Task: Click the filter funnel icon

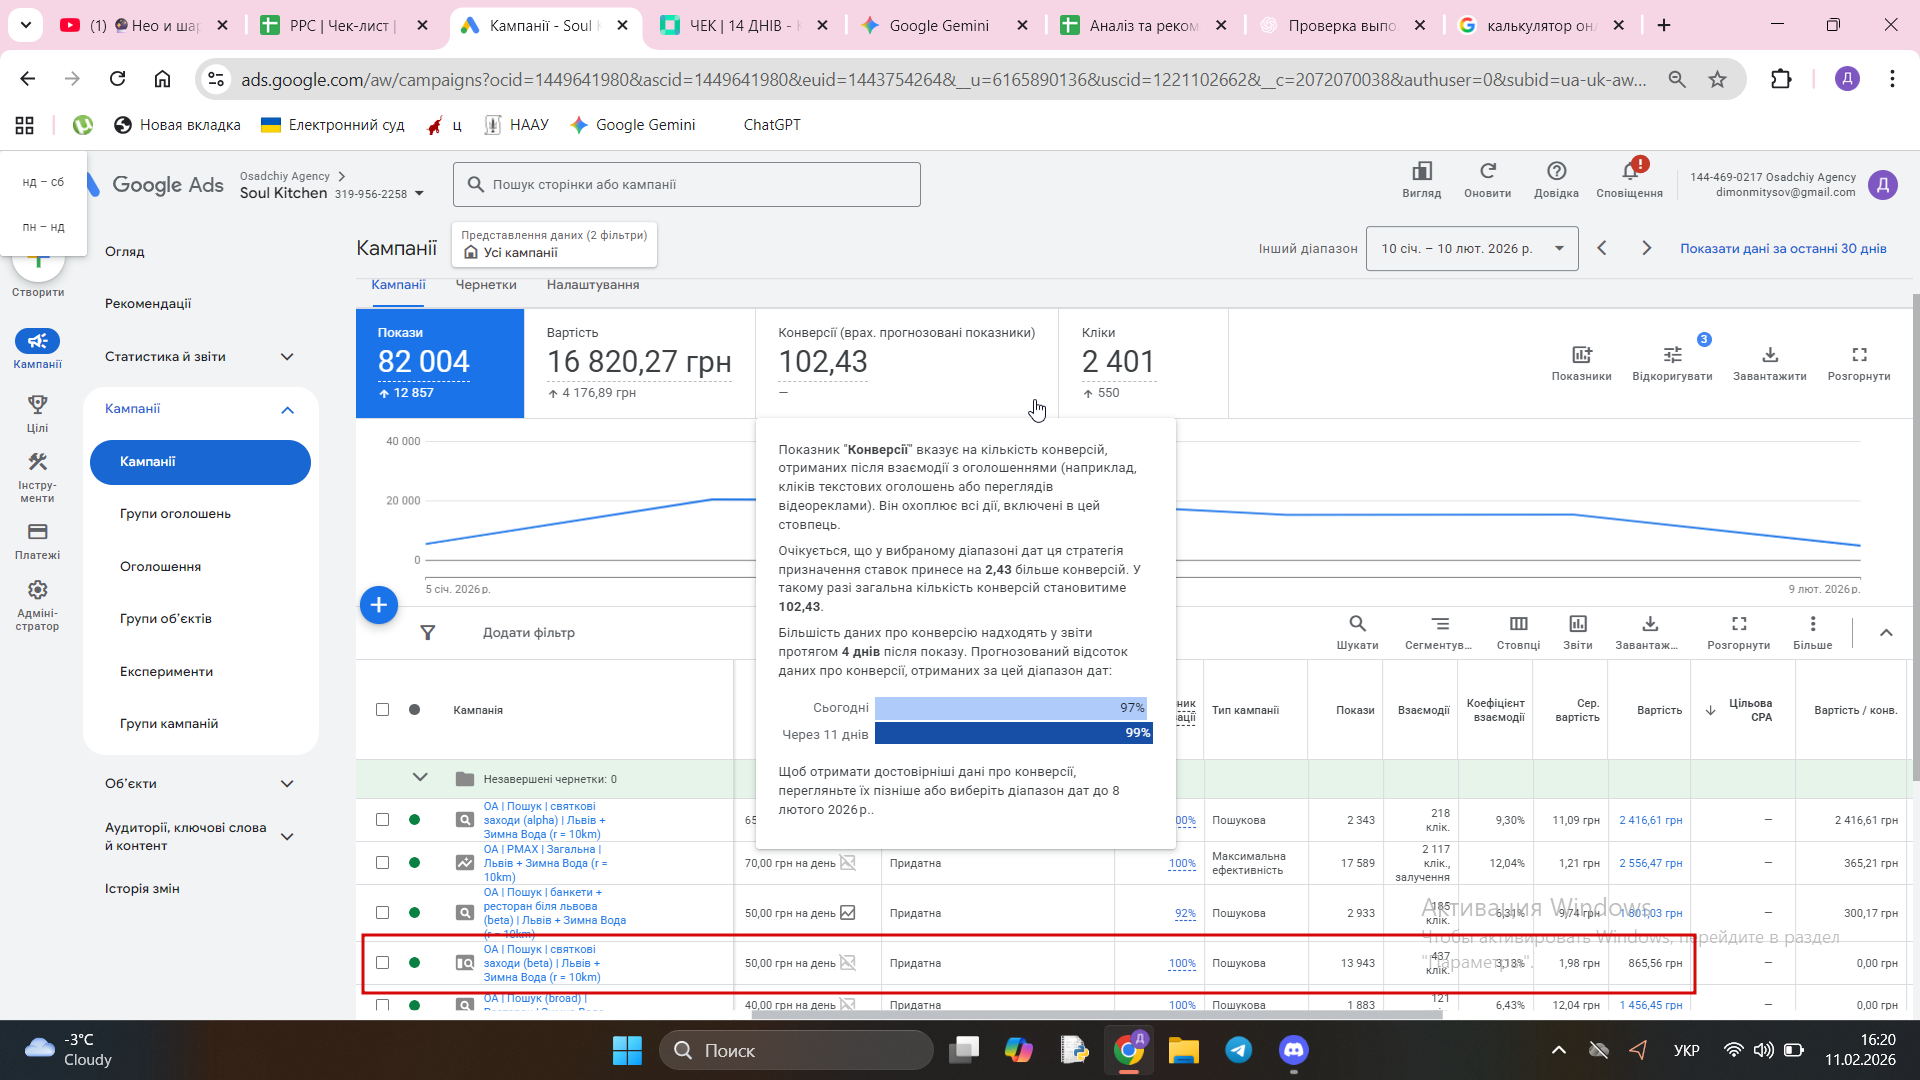Action: [x=428, y=633]
